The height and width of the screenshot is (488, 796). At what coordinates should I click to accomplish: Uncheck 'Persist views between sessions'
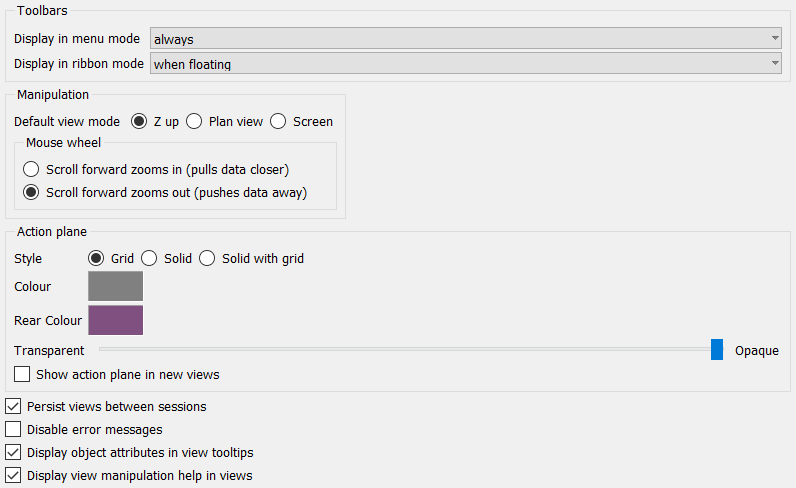tap(13, 406)
